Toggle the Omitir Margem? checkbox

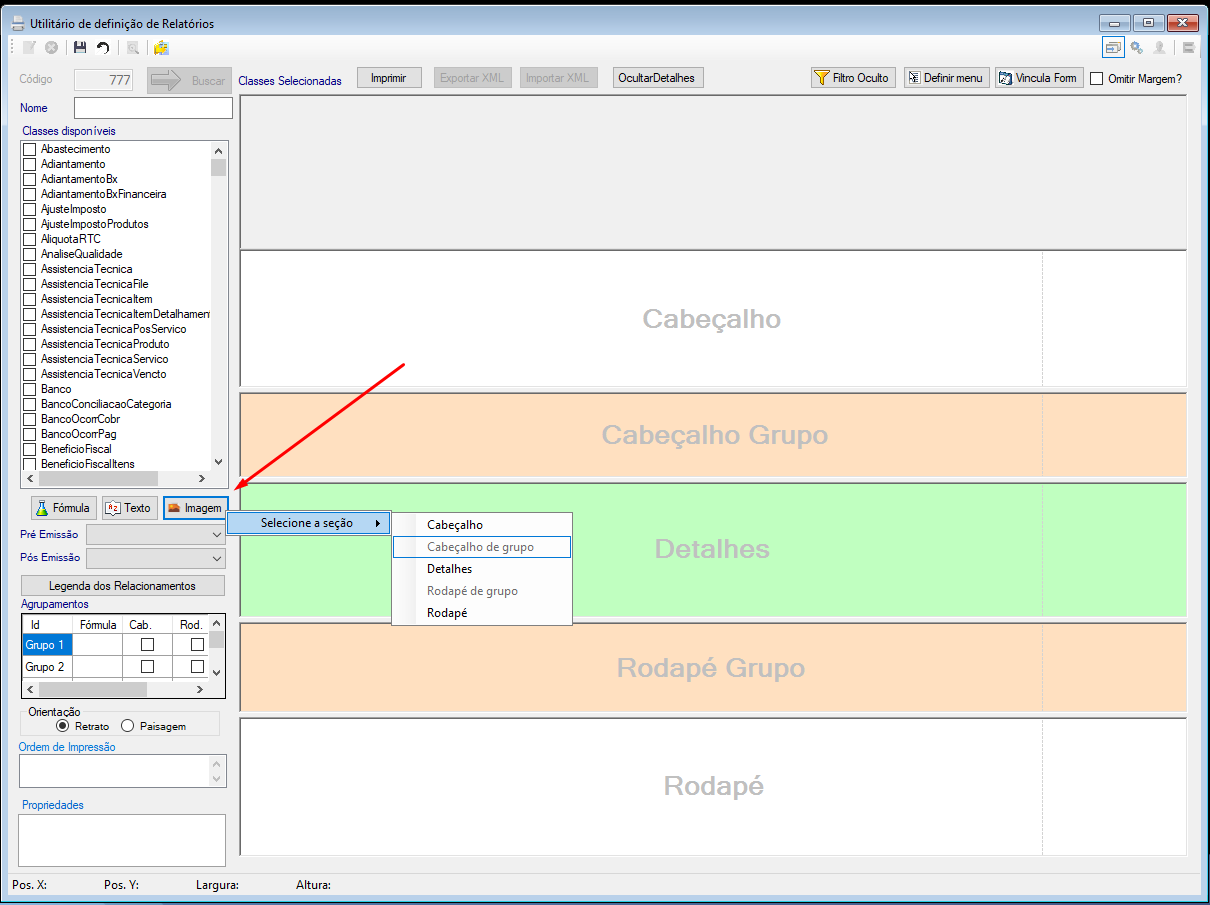click(x=1097, y=78)
